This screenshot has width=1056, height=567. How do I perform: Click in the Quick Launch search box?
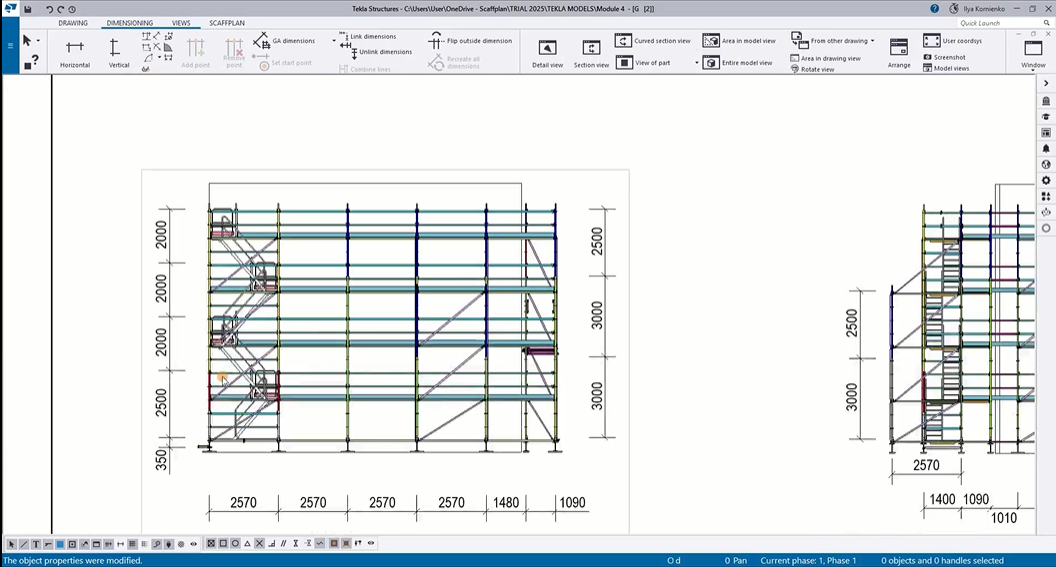[x=1003, y=23]
